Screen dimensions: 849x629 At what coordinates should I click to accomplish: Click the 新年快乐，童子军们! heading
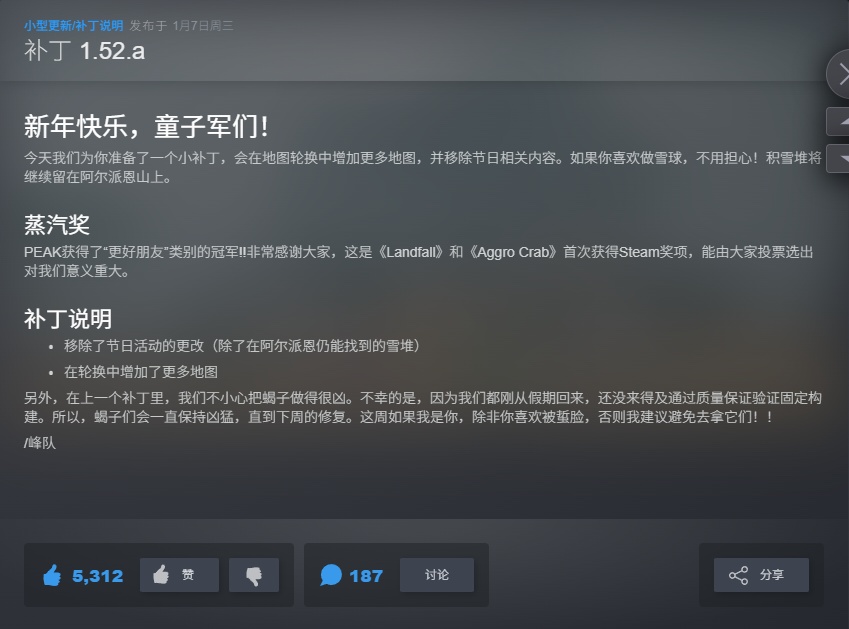[146, 127]
